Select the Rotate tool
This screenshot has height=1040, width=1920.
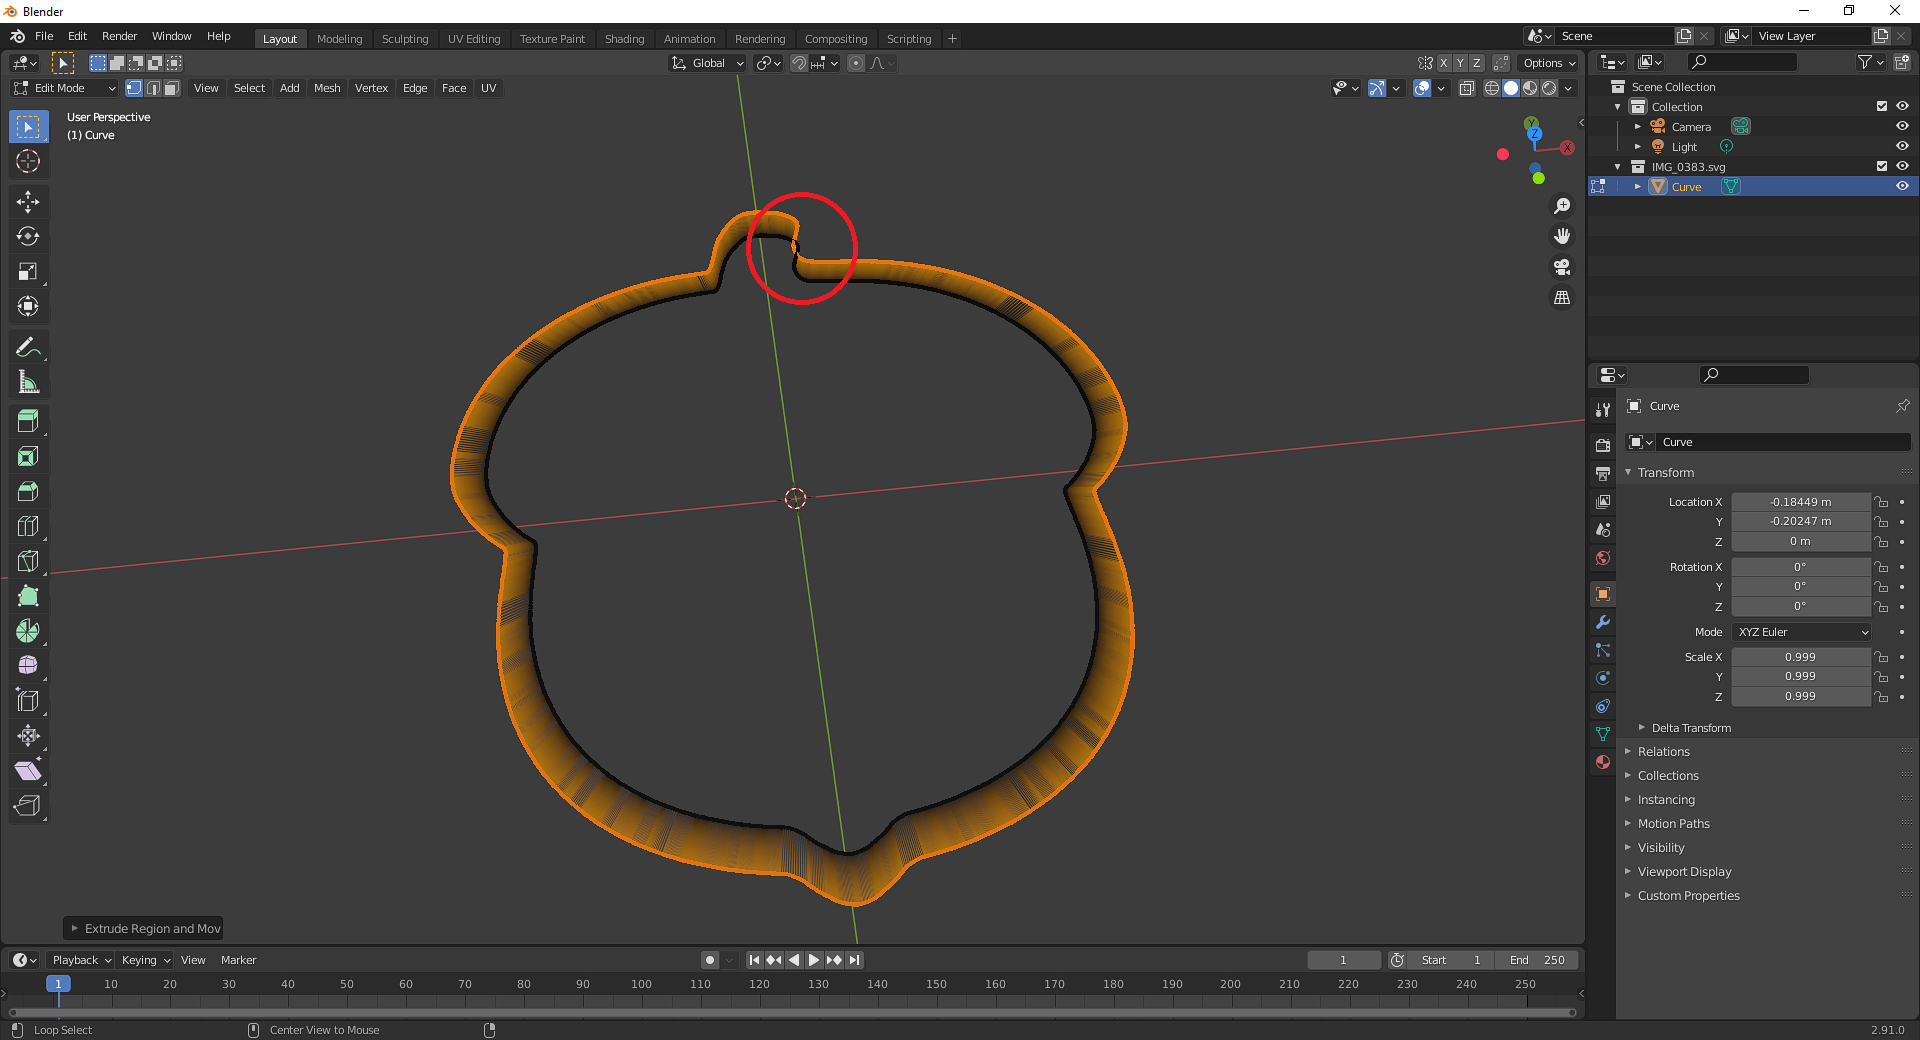point(28,236)
